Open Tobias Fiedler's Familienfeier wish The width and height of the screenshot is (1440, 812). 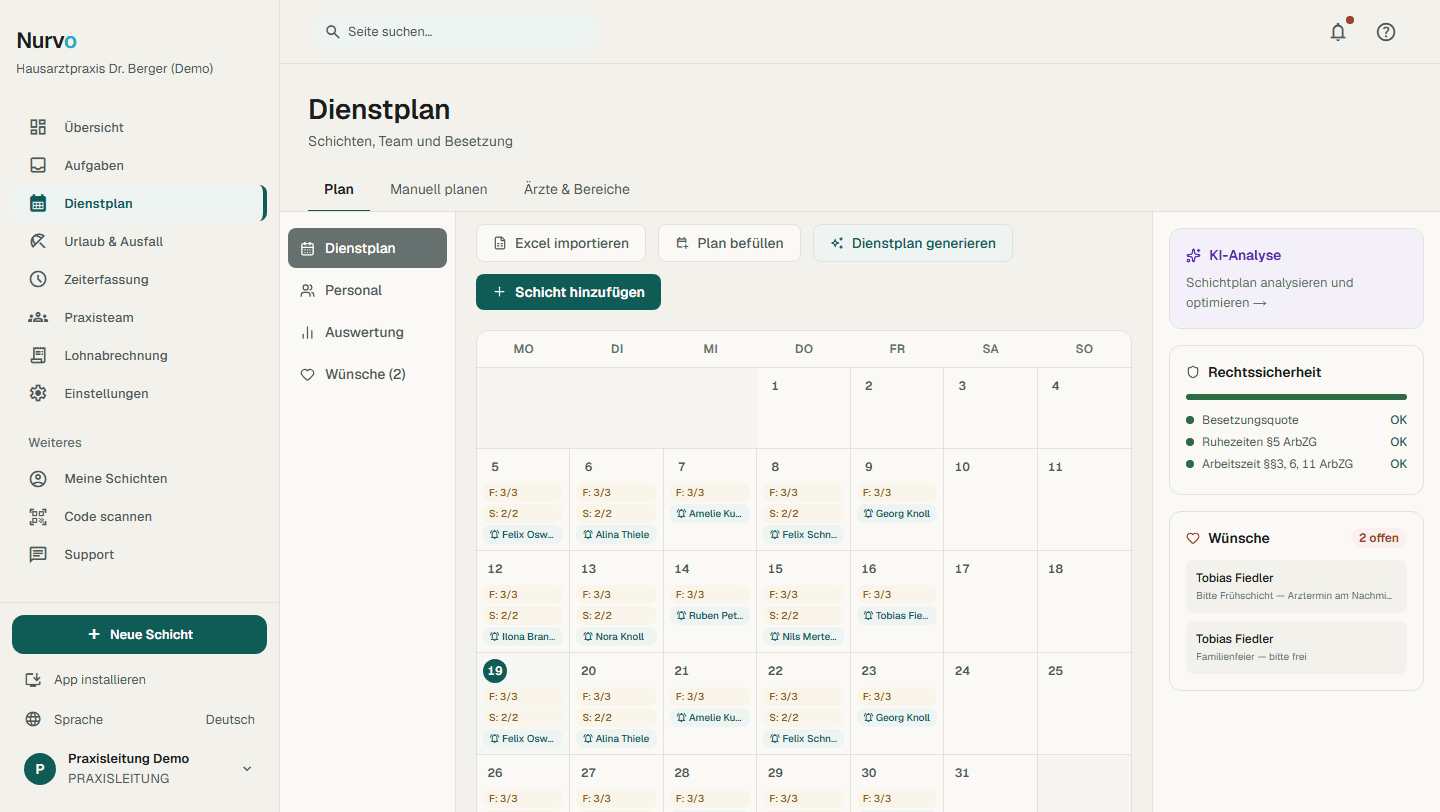click(x=1296, y=648)
